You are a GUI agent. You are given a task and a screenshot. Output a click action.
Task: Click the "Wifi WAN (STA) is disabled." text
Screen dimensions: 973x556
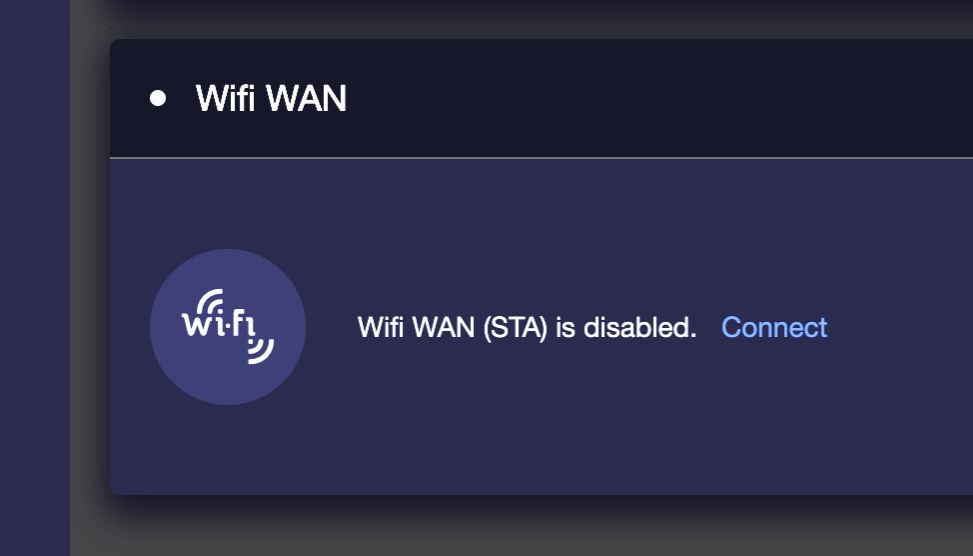click(527, 327)
